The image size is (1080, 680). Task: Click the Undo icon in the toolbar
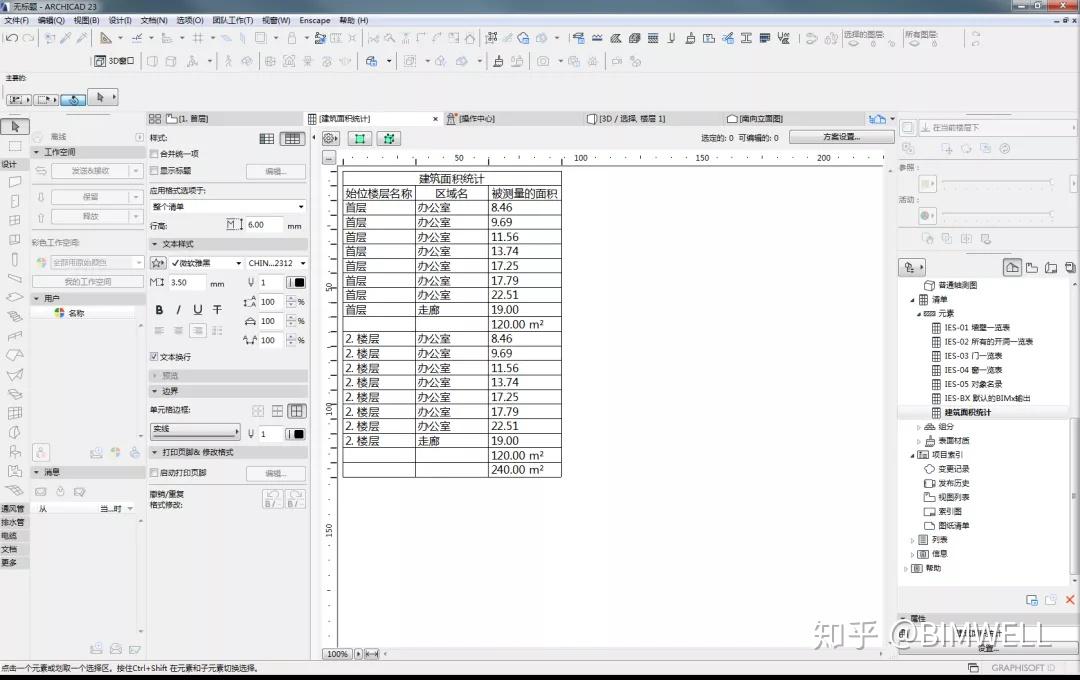tap(12, 38)
